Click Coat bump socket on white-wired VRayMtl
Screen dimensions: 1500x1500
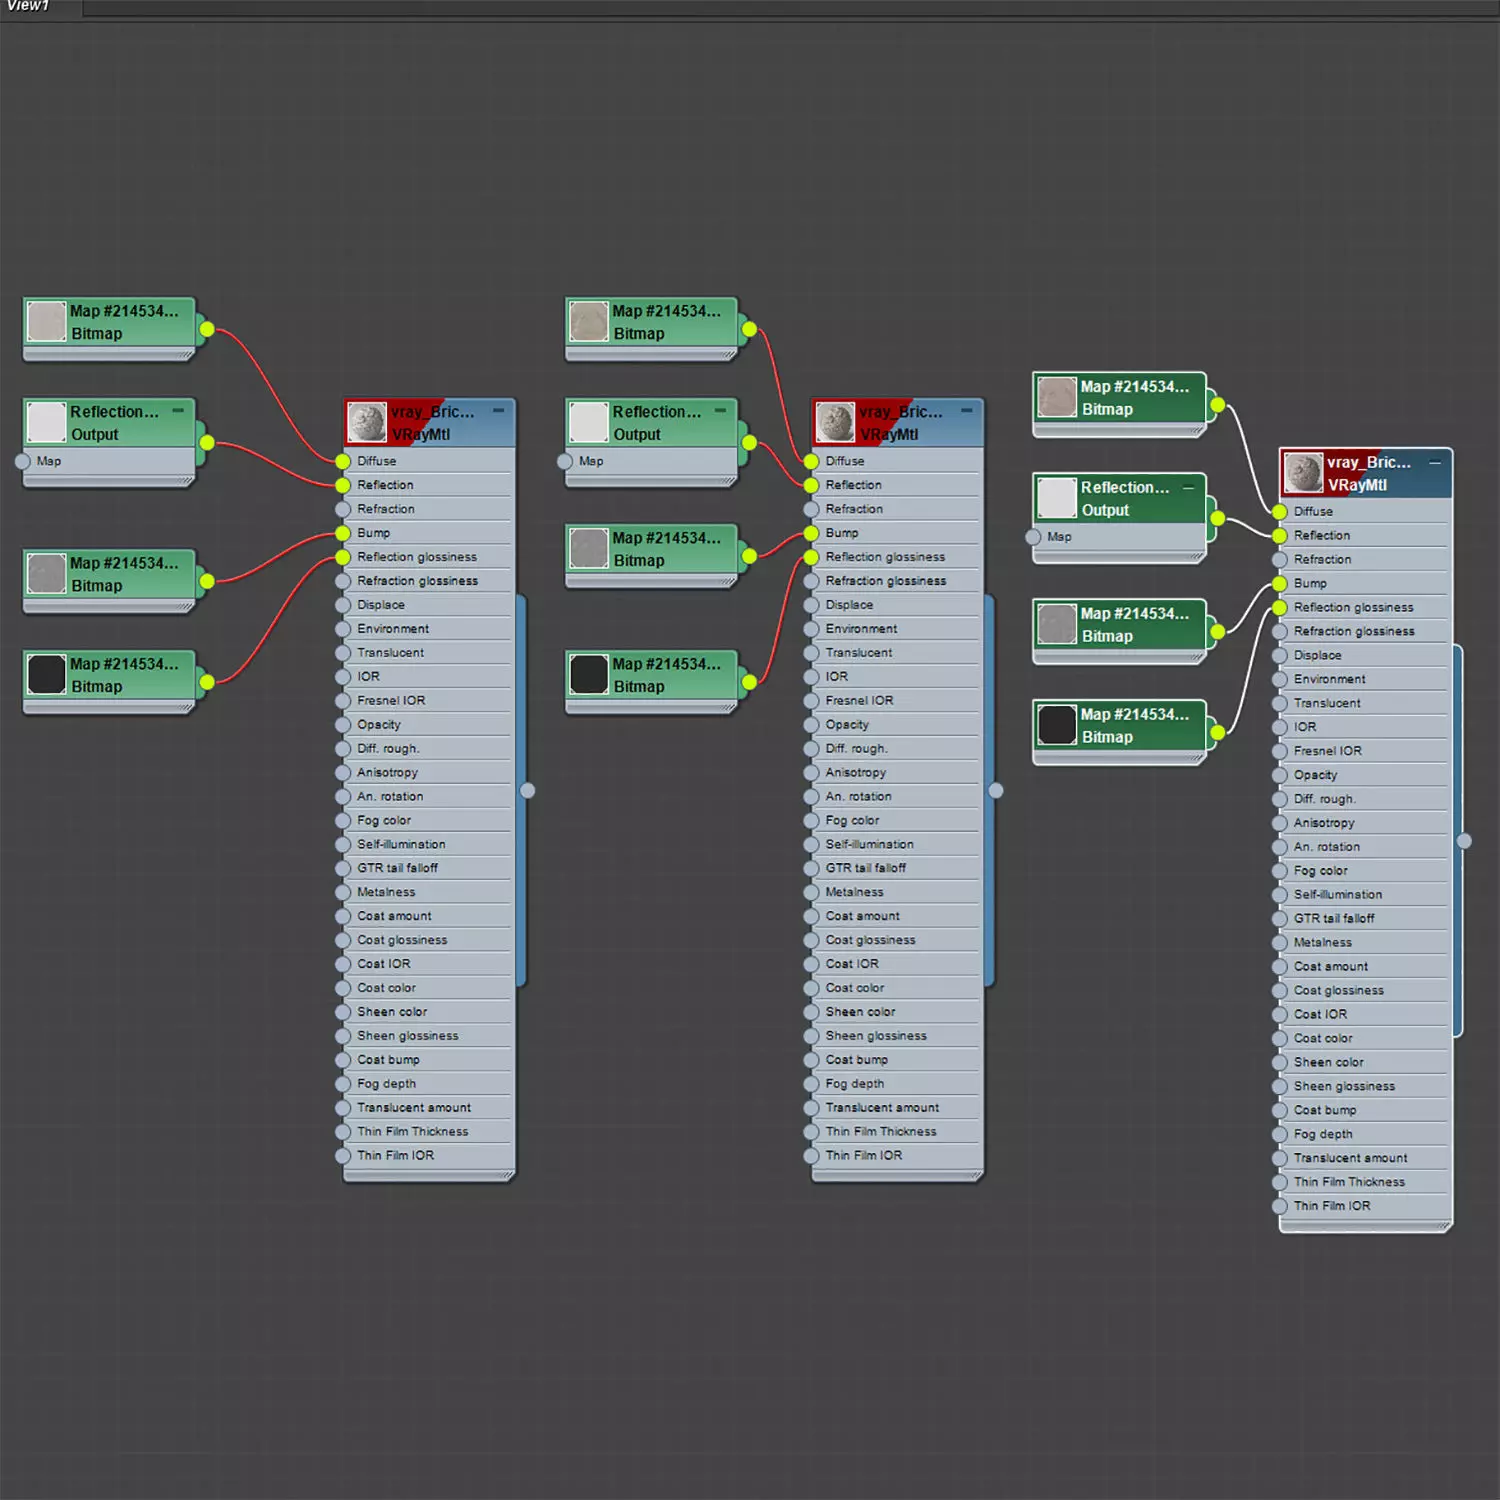[x=1279, y=1110]
